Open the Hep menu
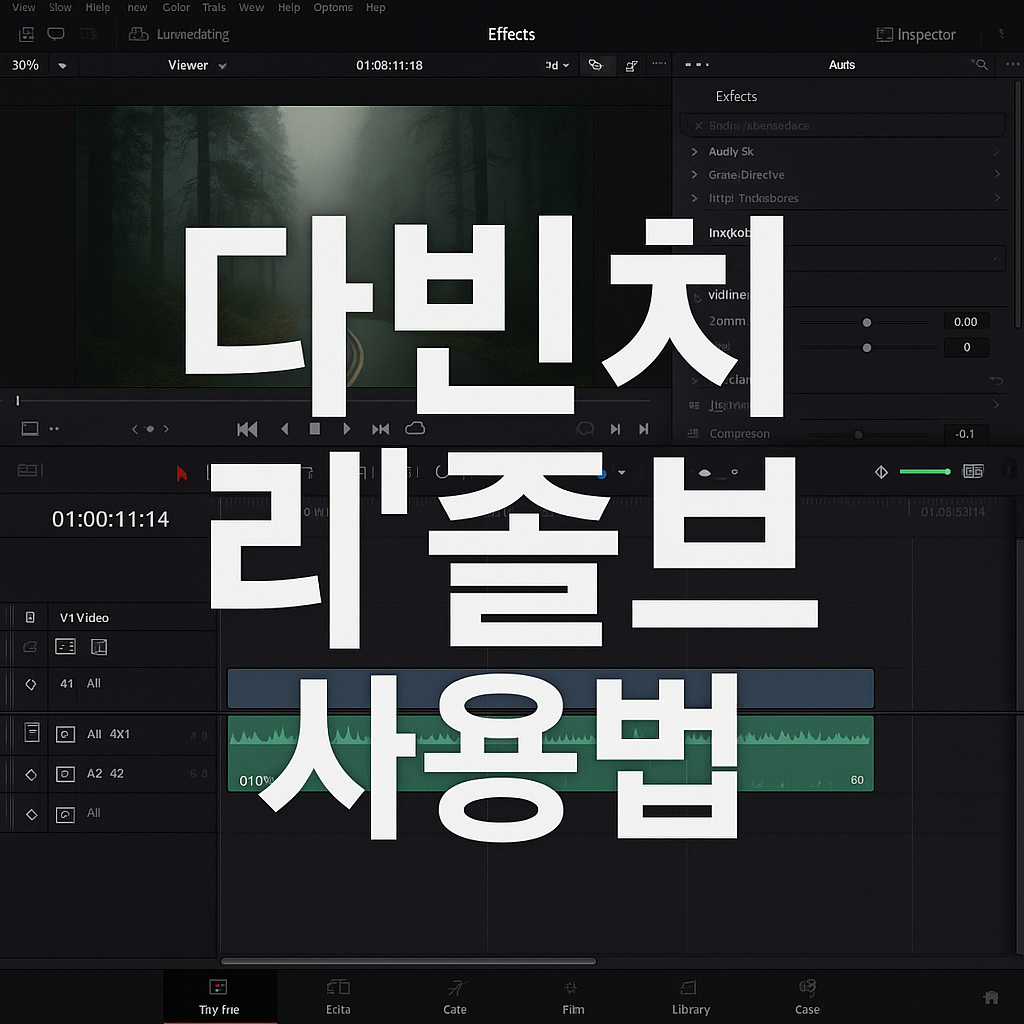Viewport: 1024px width, 1024px height. 376,7
